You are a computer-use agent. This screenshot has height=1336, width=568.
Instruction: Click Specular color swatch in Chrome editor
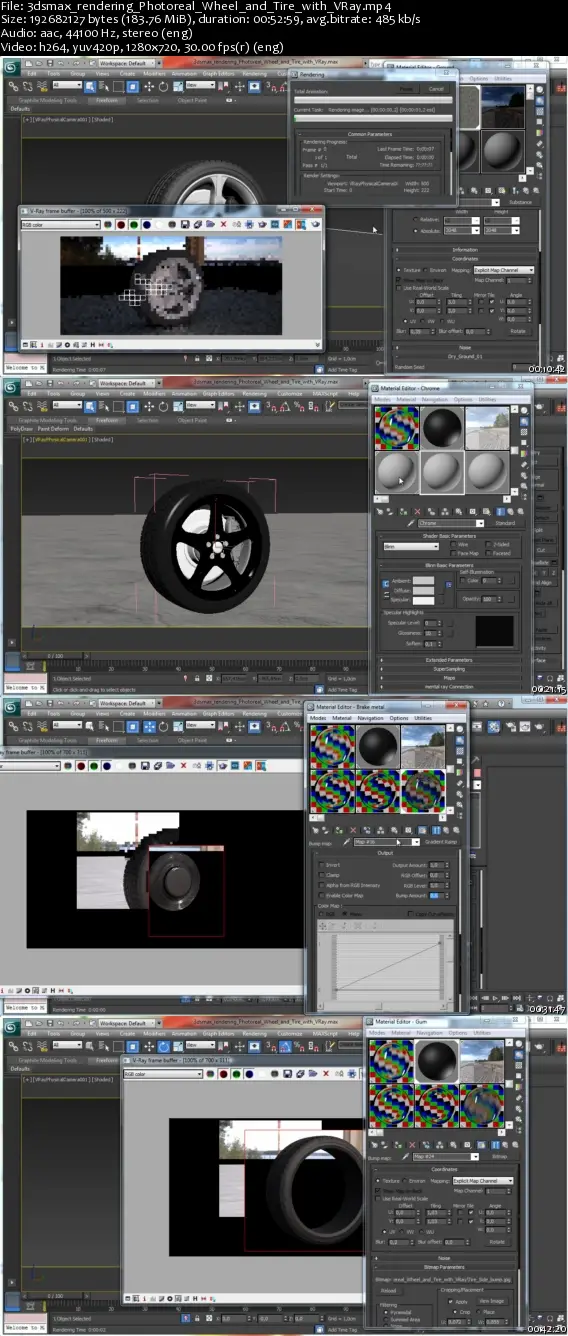[423, 600]
